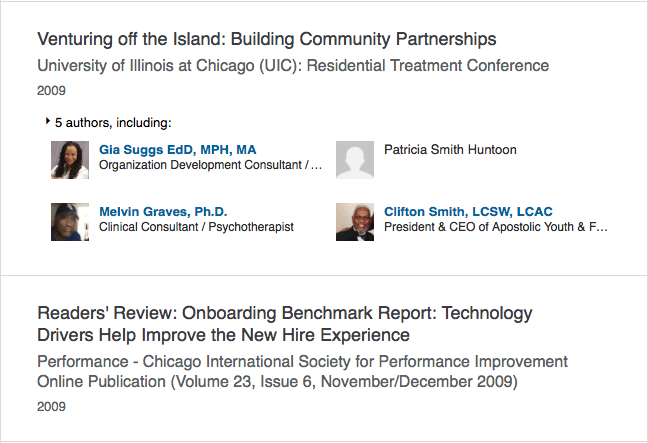648x443 pixels.
Task: Click University of Illinois at Chicago conference subtitle
Action: coord(293,66)
